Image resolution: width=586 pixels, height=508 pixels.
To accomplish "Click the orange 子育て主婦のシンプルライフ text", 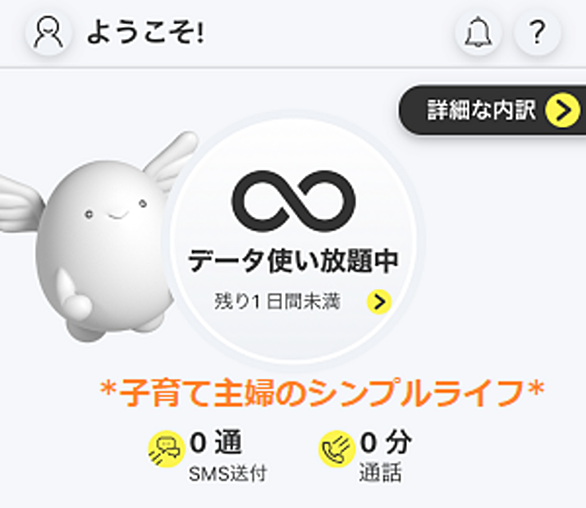I will [x=322, y=393].
